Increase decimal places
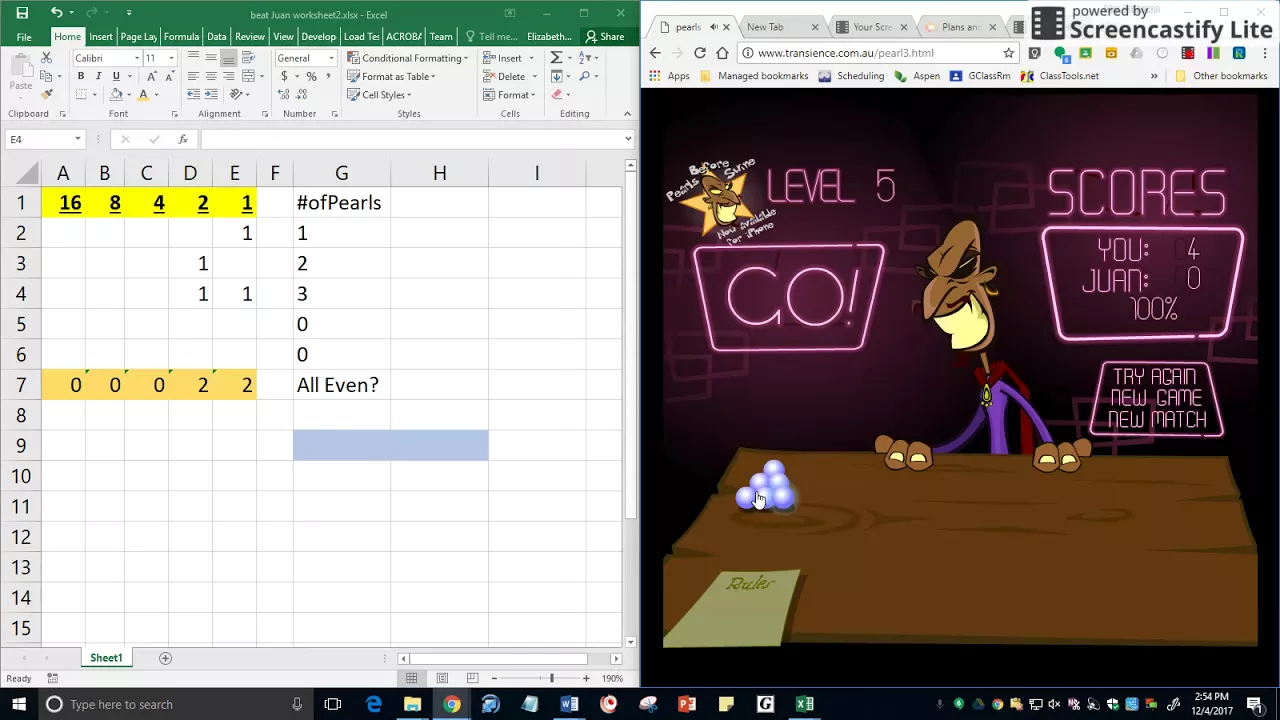 coord(285,94)
